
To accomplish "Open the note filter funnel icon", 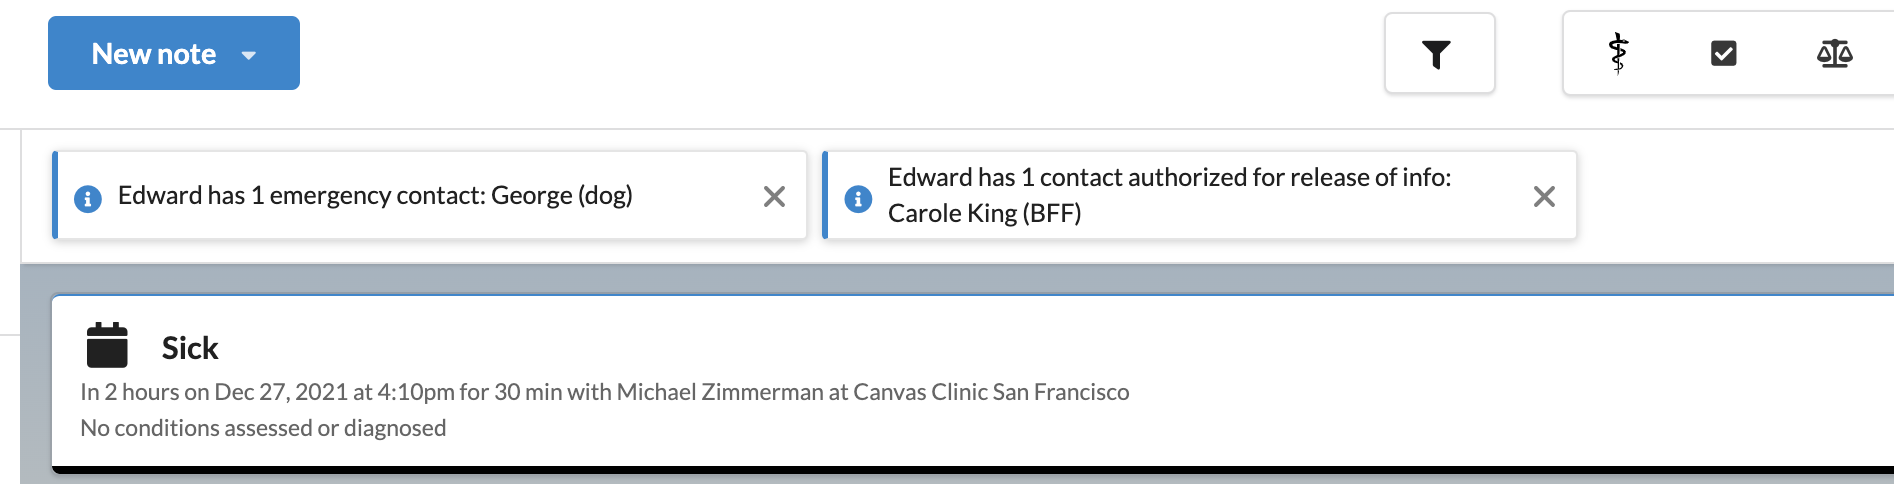I will click(x=1437, y=54).
